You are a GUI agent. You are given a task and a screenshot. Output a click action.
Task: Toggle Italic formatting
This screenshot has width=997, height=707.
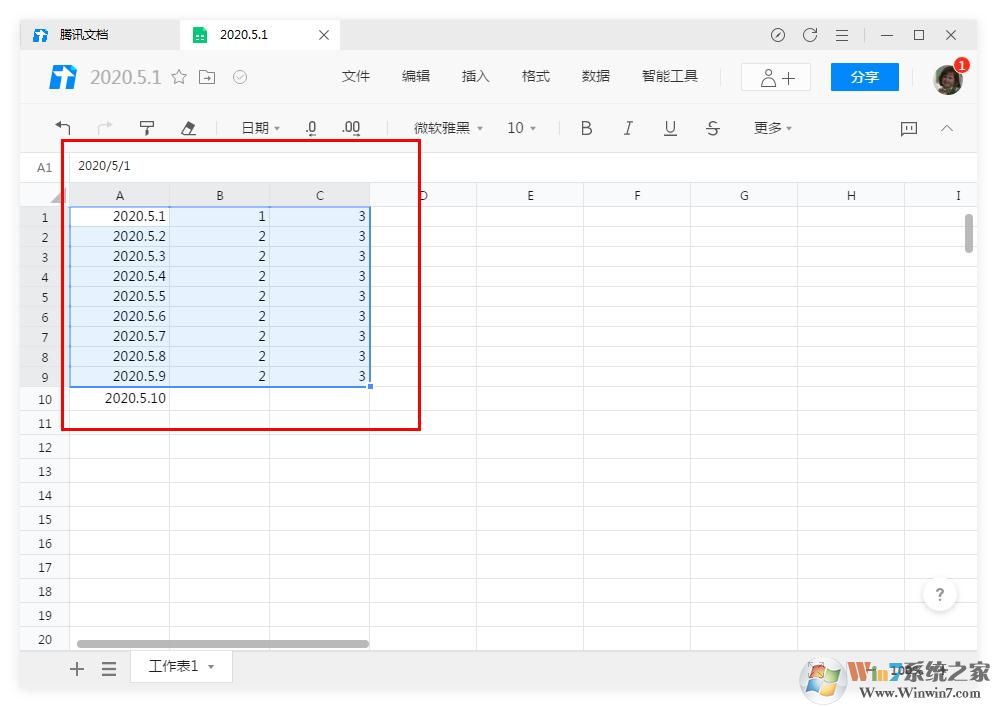click(628, 128)
